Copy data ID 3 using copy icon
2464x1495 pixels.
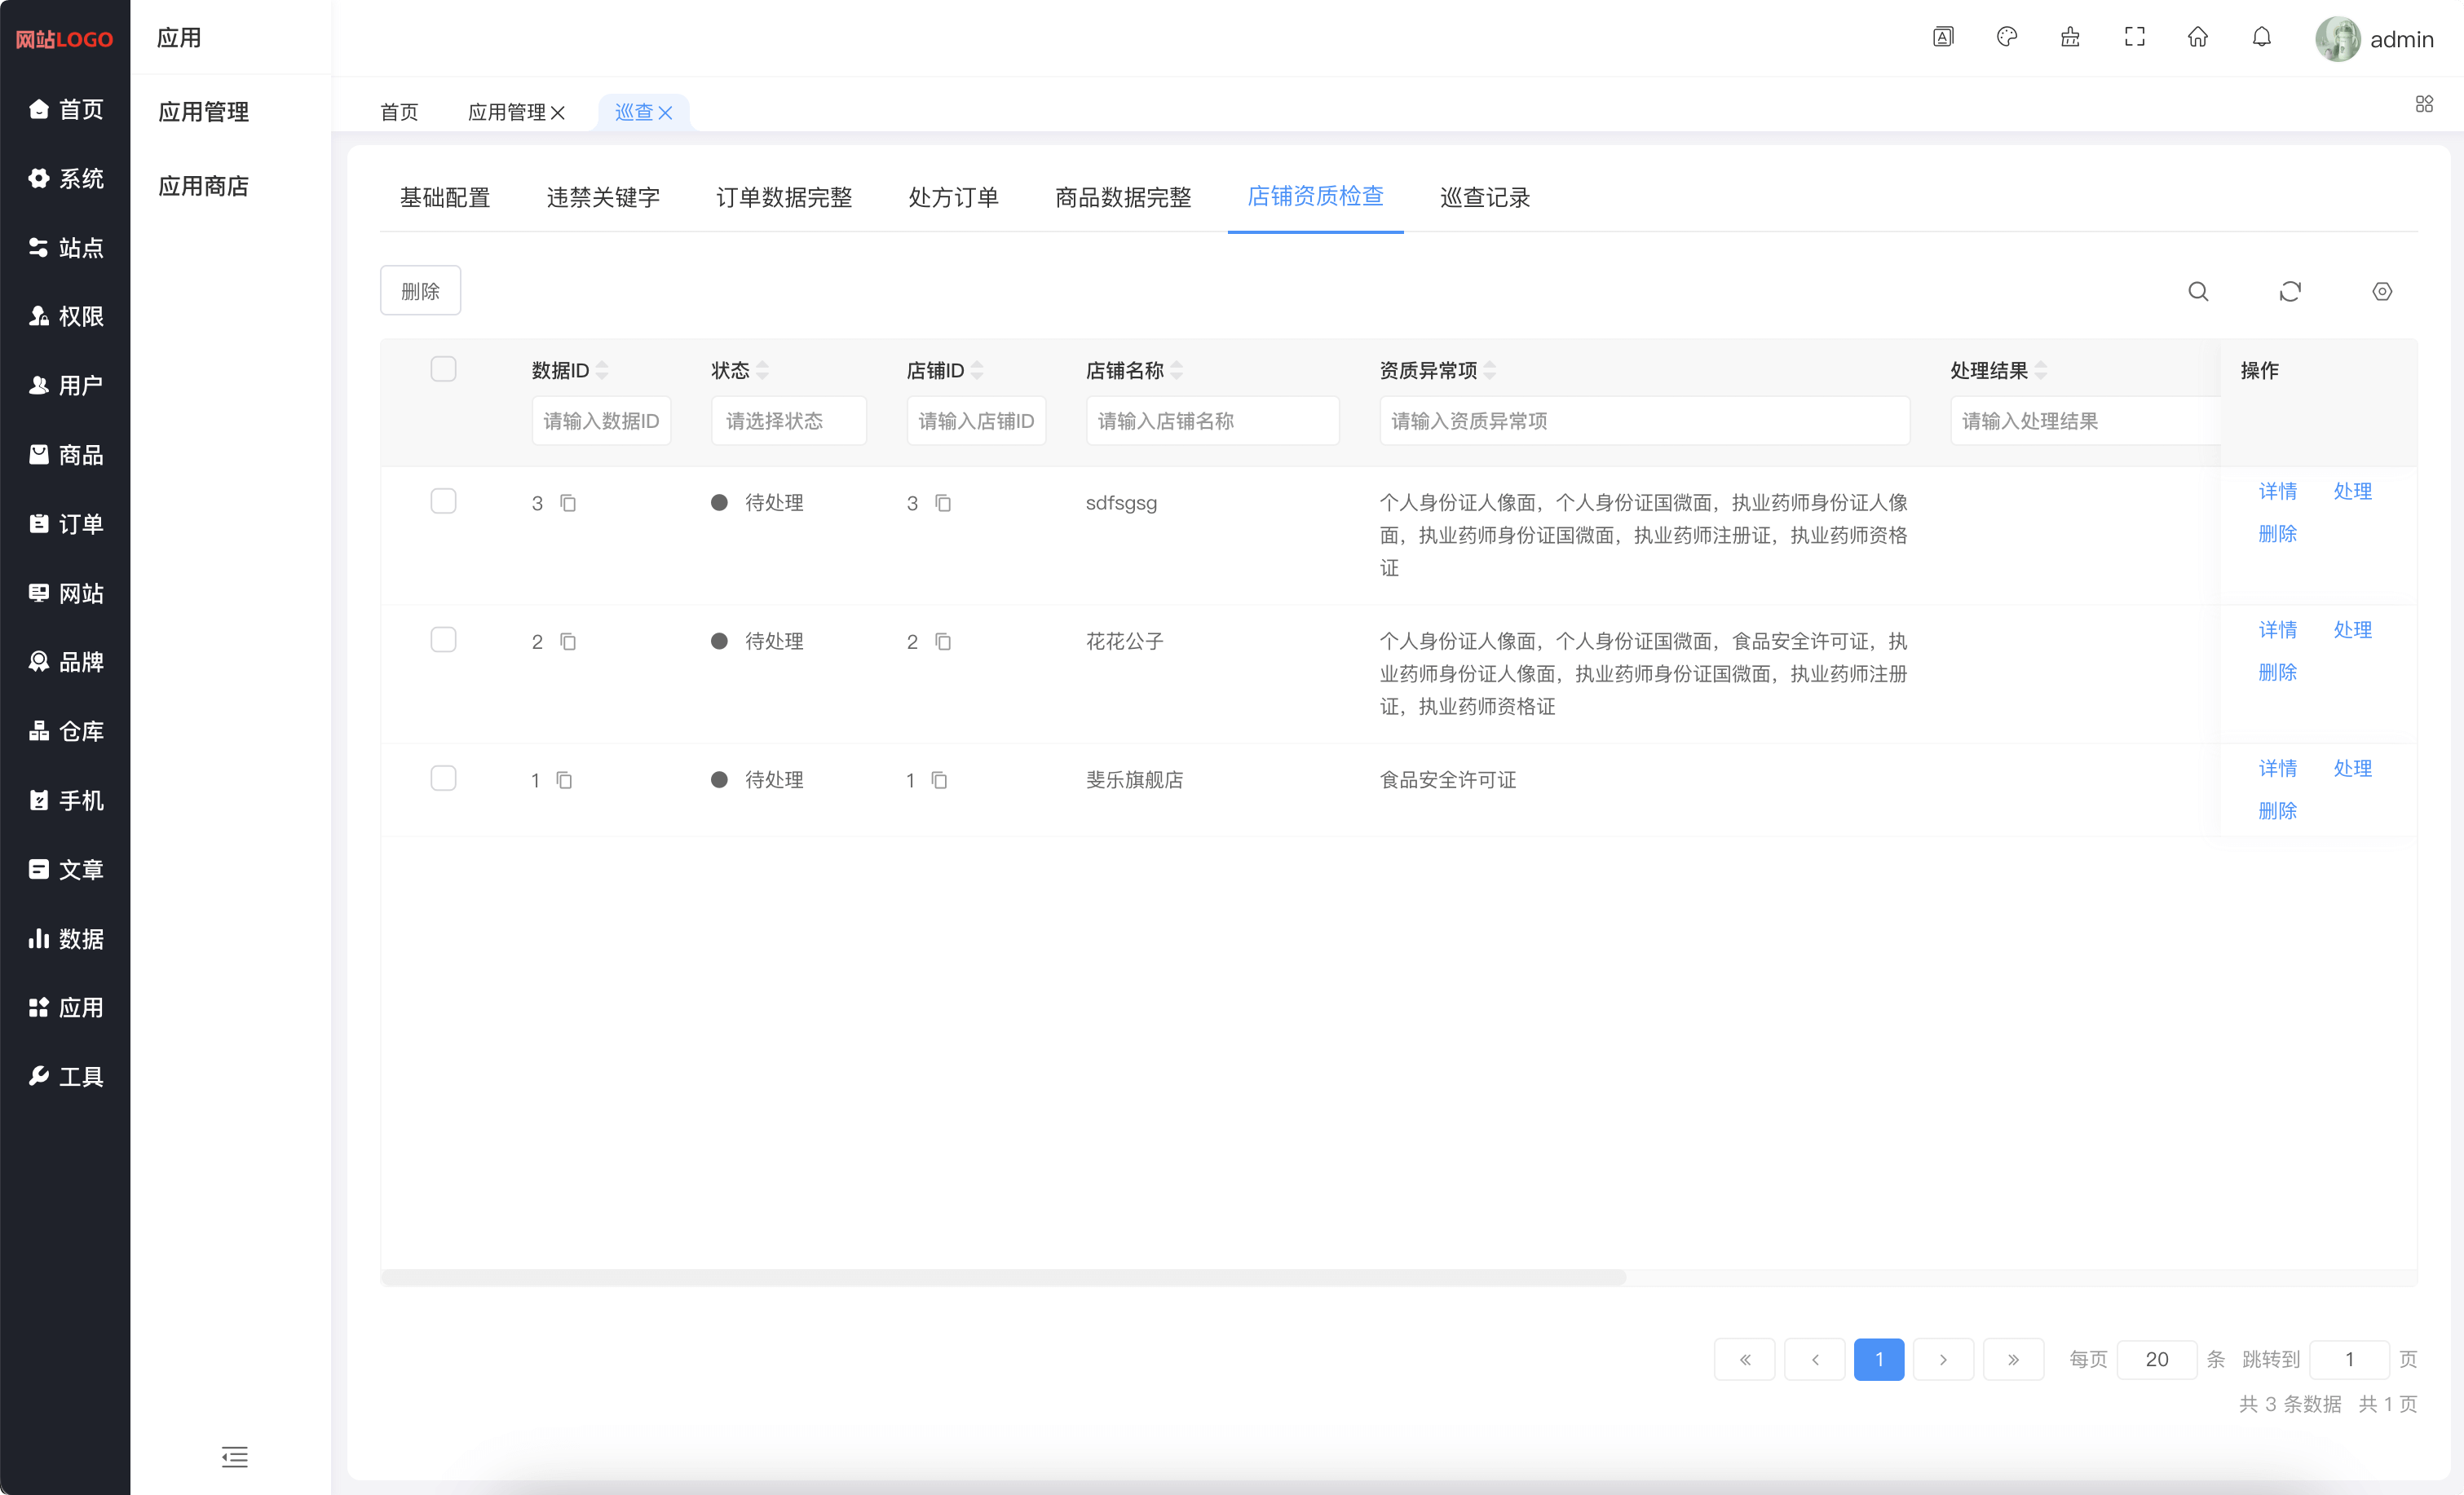click(x=568, y=503)
